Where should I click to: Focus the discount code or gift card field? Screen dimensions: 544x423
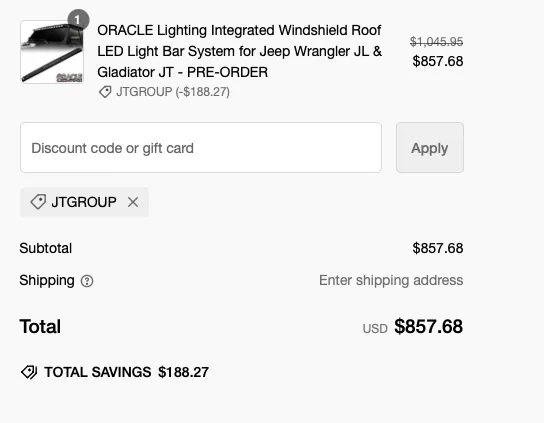(x=201, y=147)
